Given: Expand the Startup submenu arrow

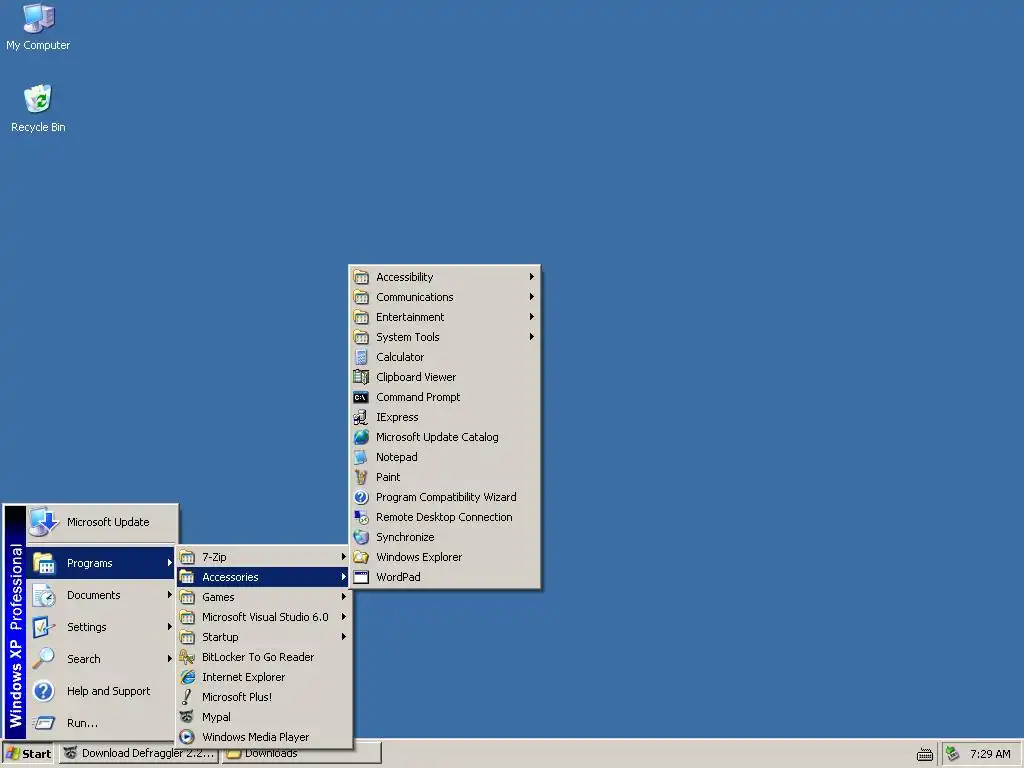Looking at the screenshot, I should 344,637.
